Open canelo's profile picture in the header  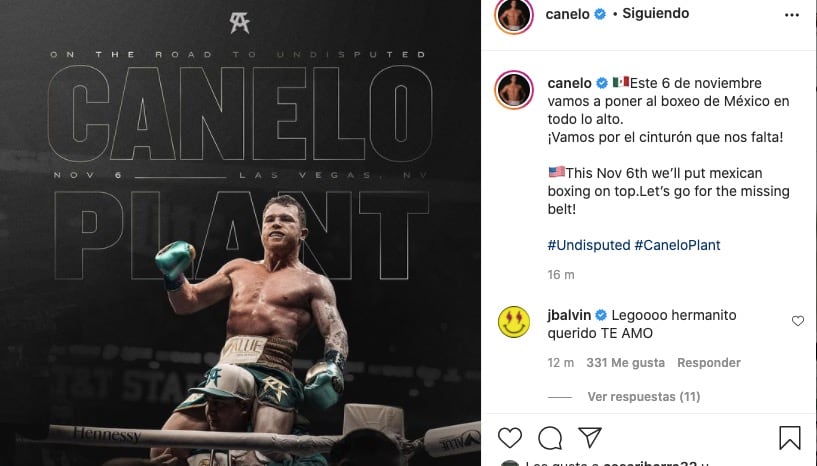514,15
